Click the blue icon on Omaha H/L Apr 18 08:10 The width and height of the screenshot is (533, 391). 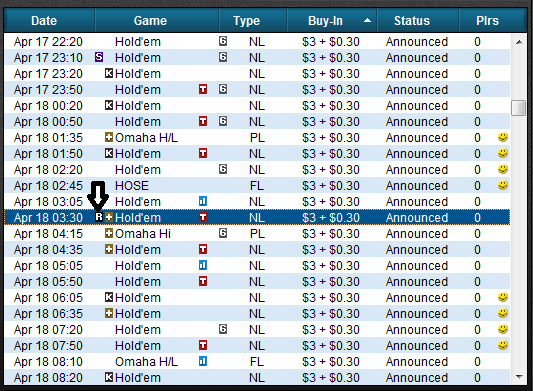[x=203, y=361]
